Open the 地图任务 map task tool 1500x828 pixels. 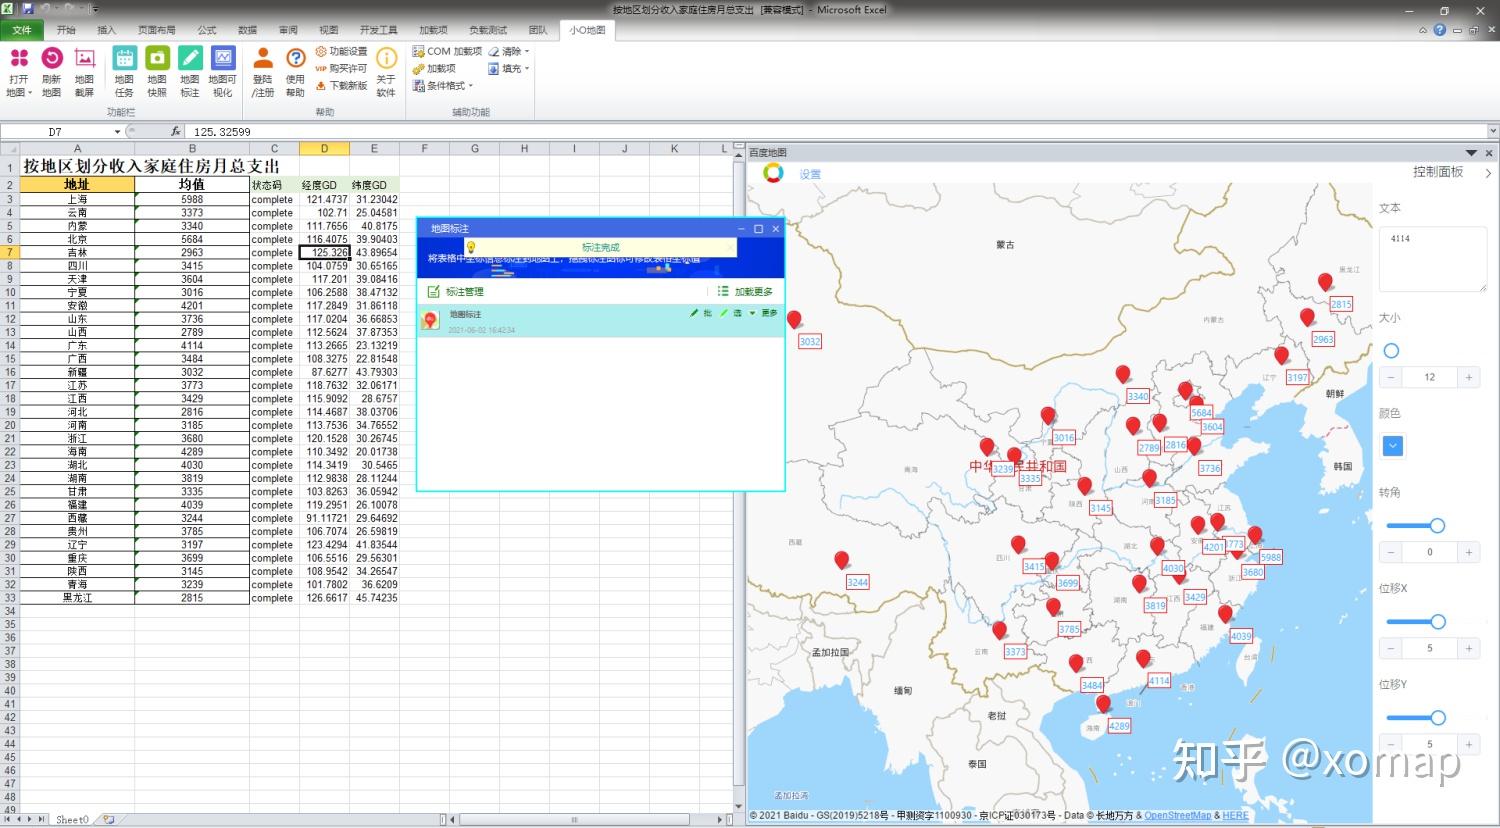click(124, 60)
